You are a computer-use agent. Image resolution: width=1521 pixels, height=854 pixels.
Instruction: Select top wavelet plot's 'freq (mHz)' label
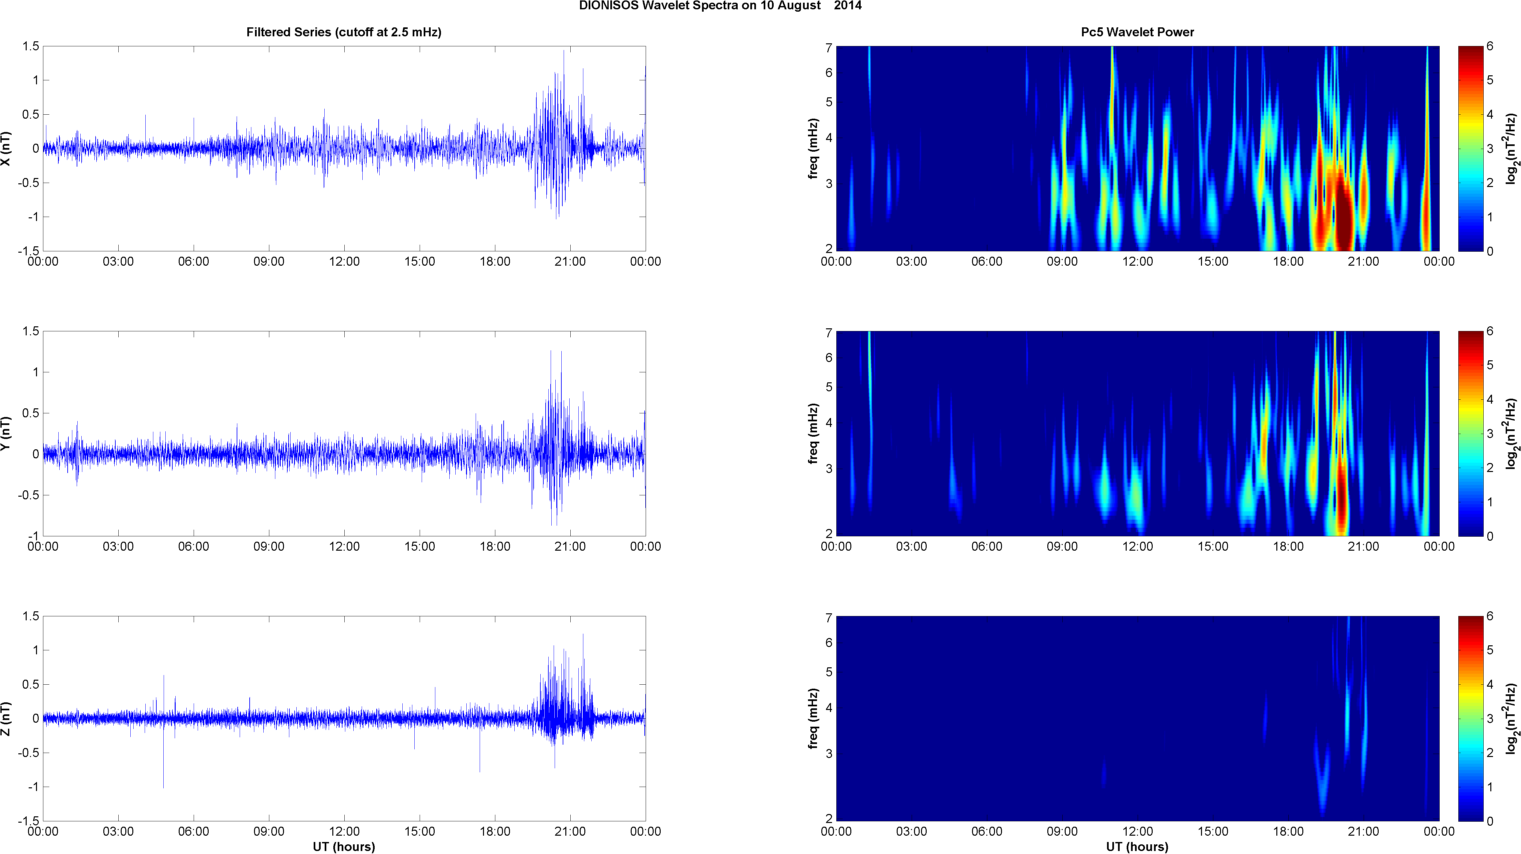814,148
